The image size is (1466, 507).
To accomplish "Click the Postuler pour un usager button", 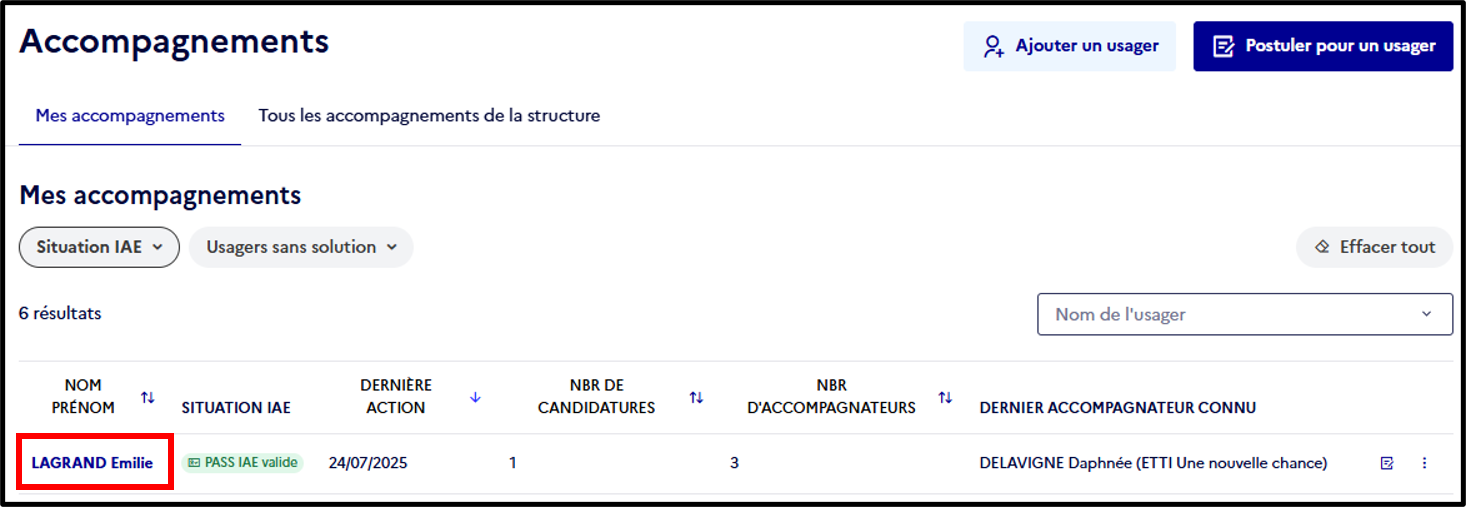I will (1323, 46).
